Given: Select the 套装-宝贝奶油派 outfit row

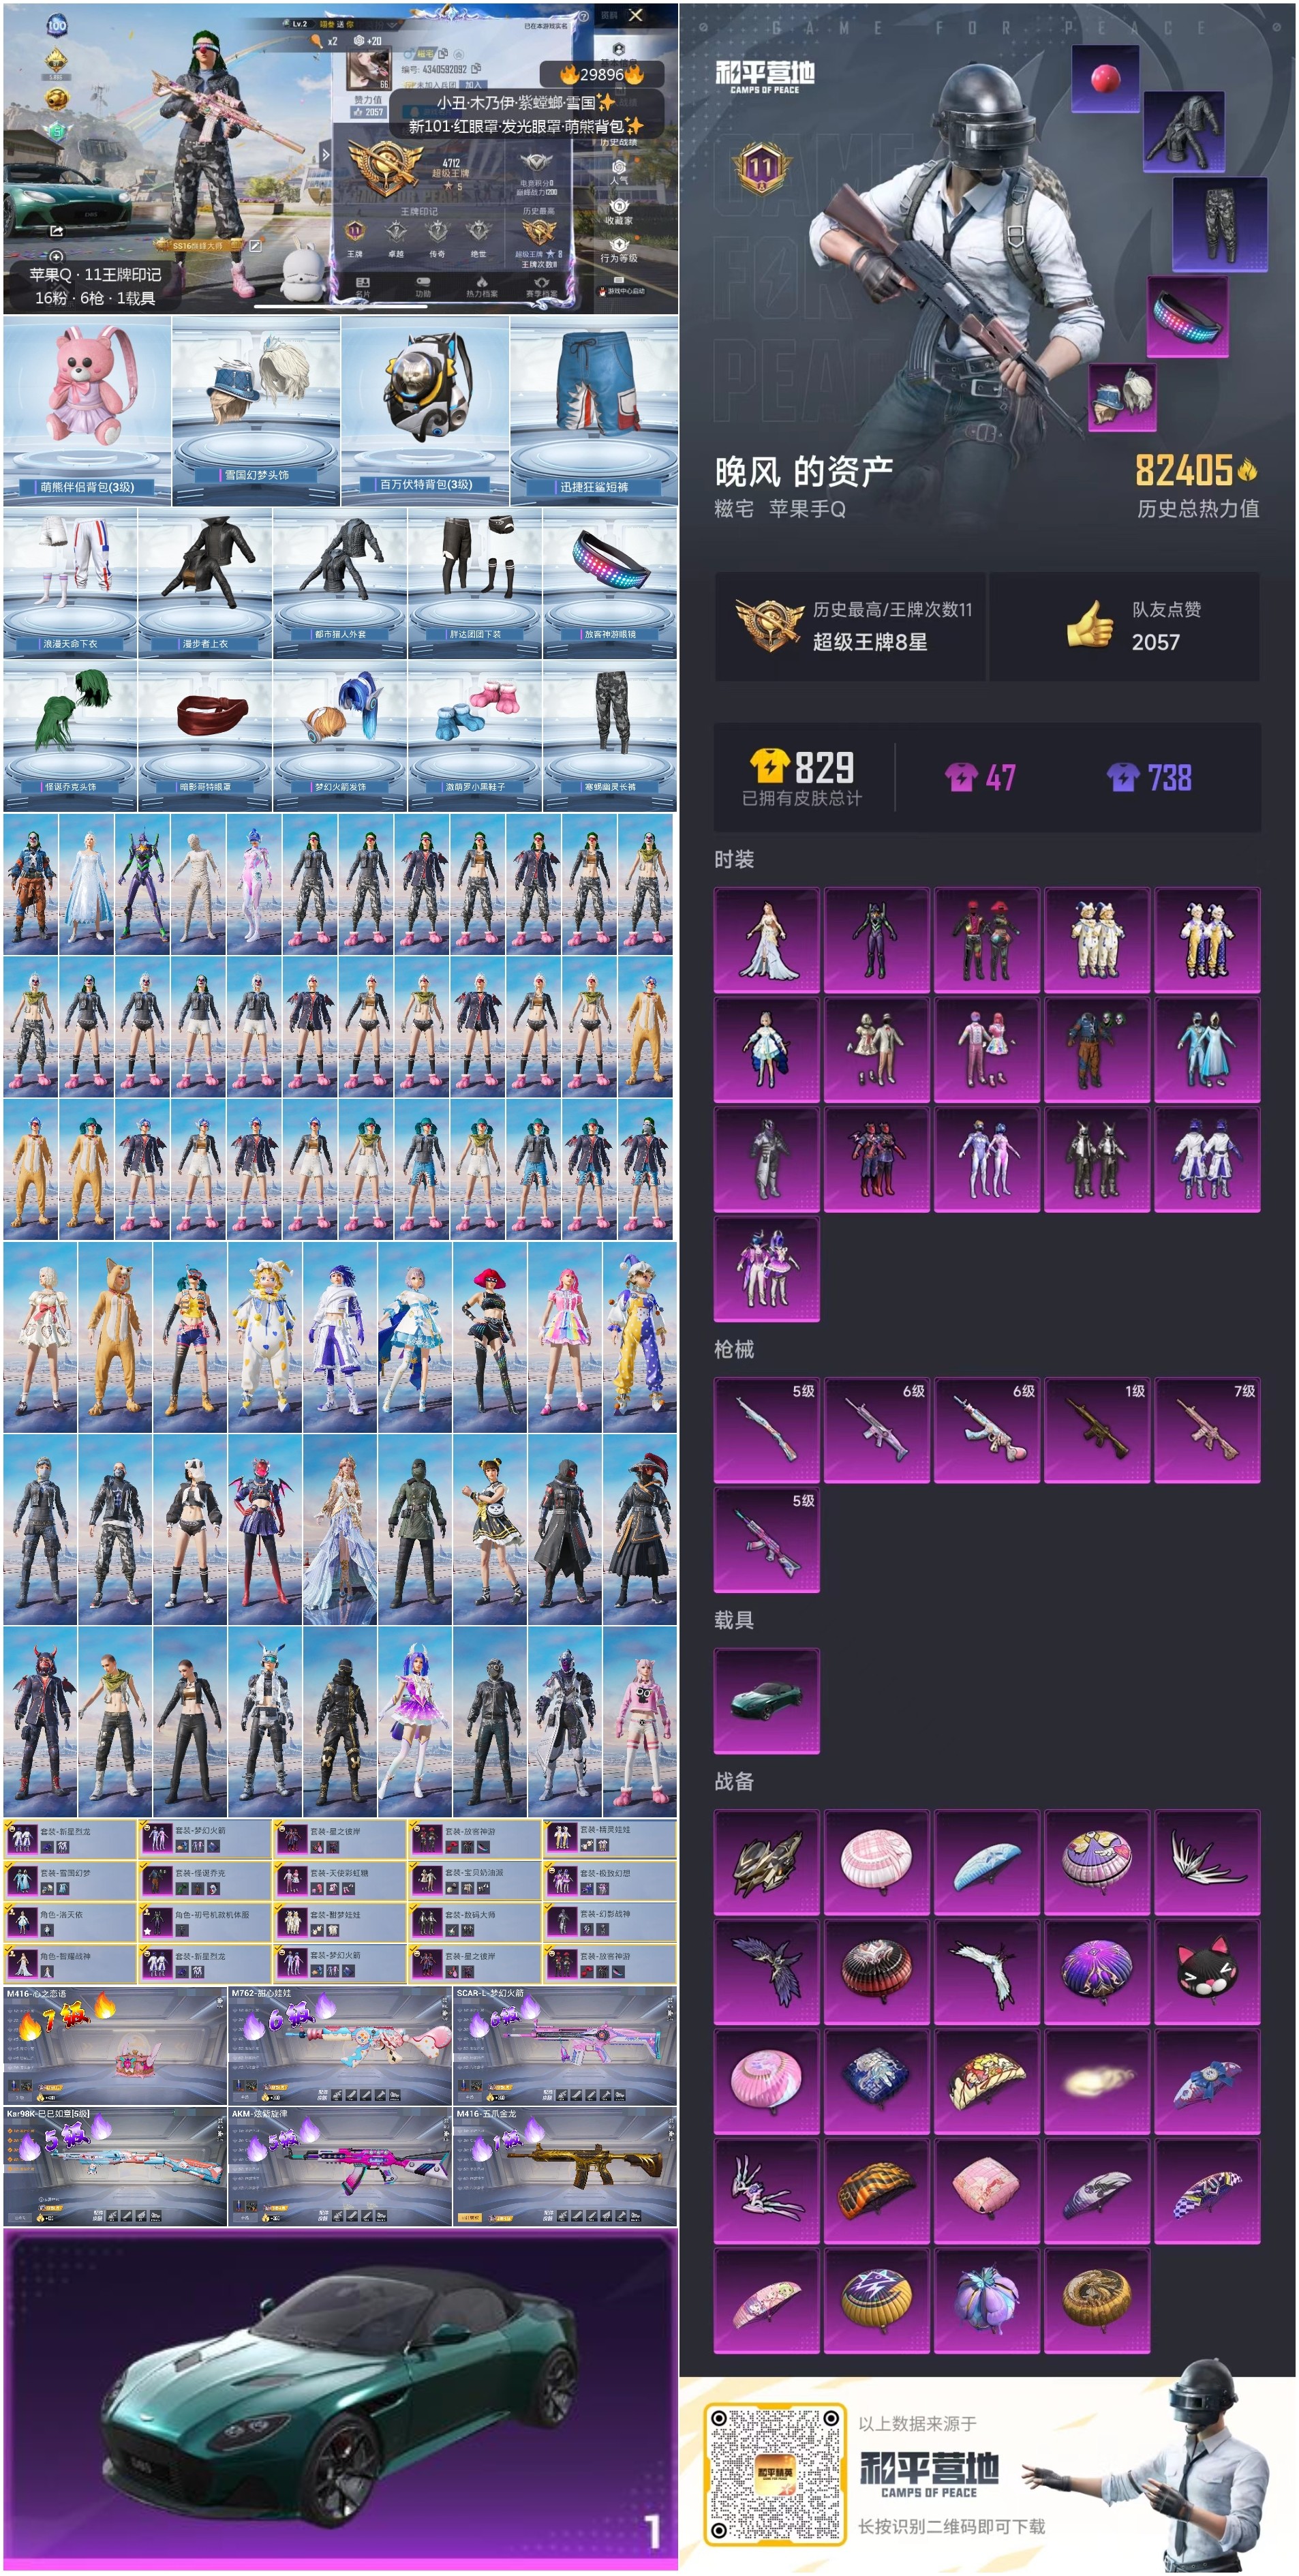Looking at the screenshot, I should point(475,1880).
